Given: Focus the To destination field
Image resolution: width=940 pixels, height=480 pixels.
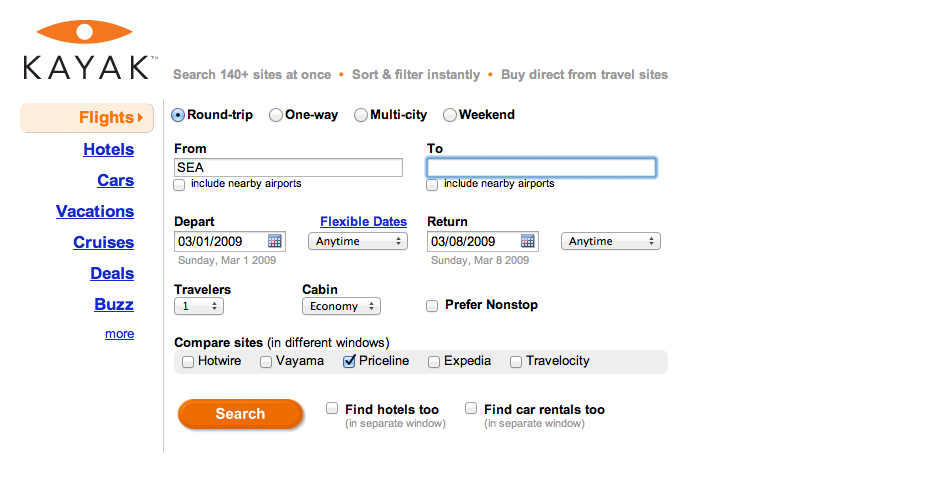Looking at the screenshot, I should 541,167.
